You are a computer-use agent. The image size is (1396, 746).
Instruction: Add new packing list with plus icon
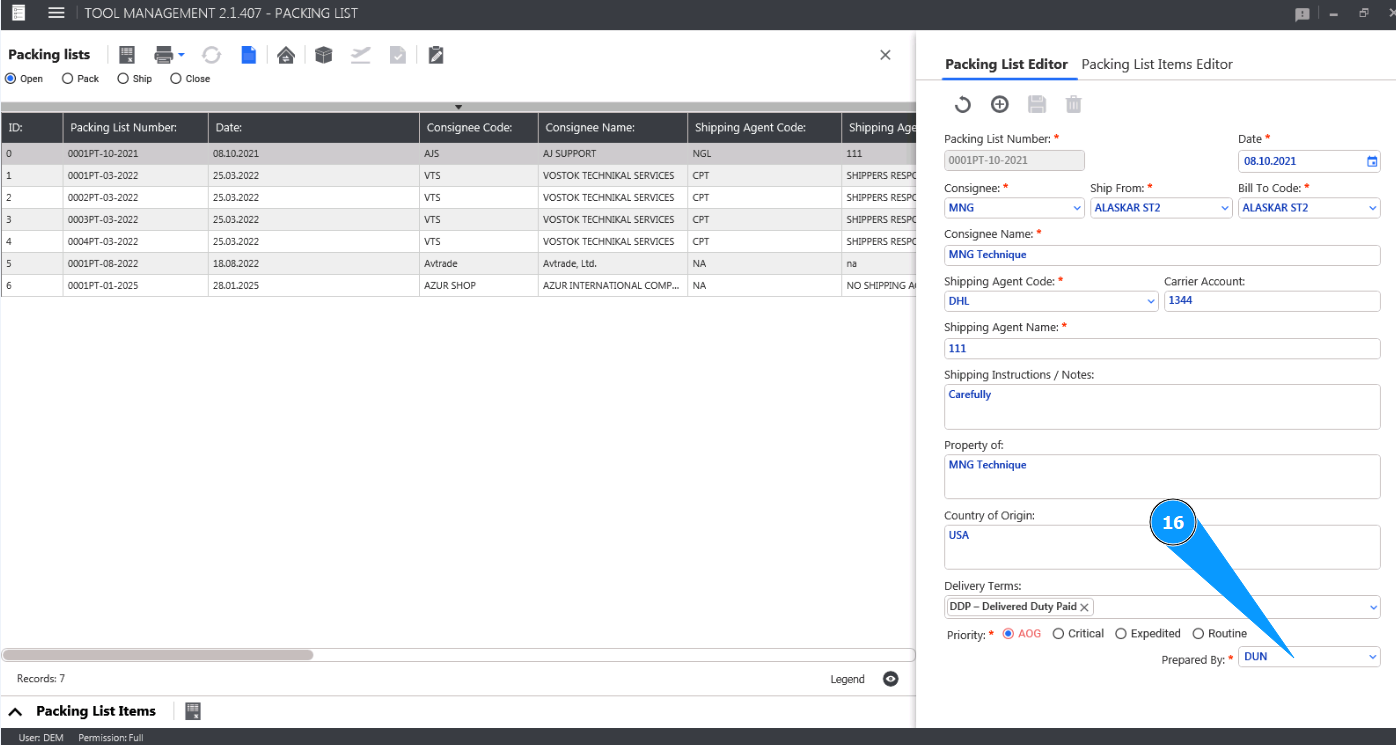pyautogui.click(x=999, y=105)
